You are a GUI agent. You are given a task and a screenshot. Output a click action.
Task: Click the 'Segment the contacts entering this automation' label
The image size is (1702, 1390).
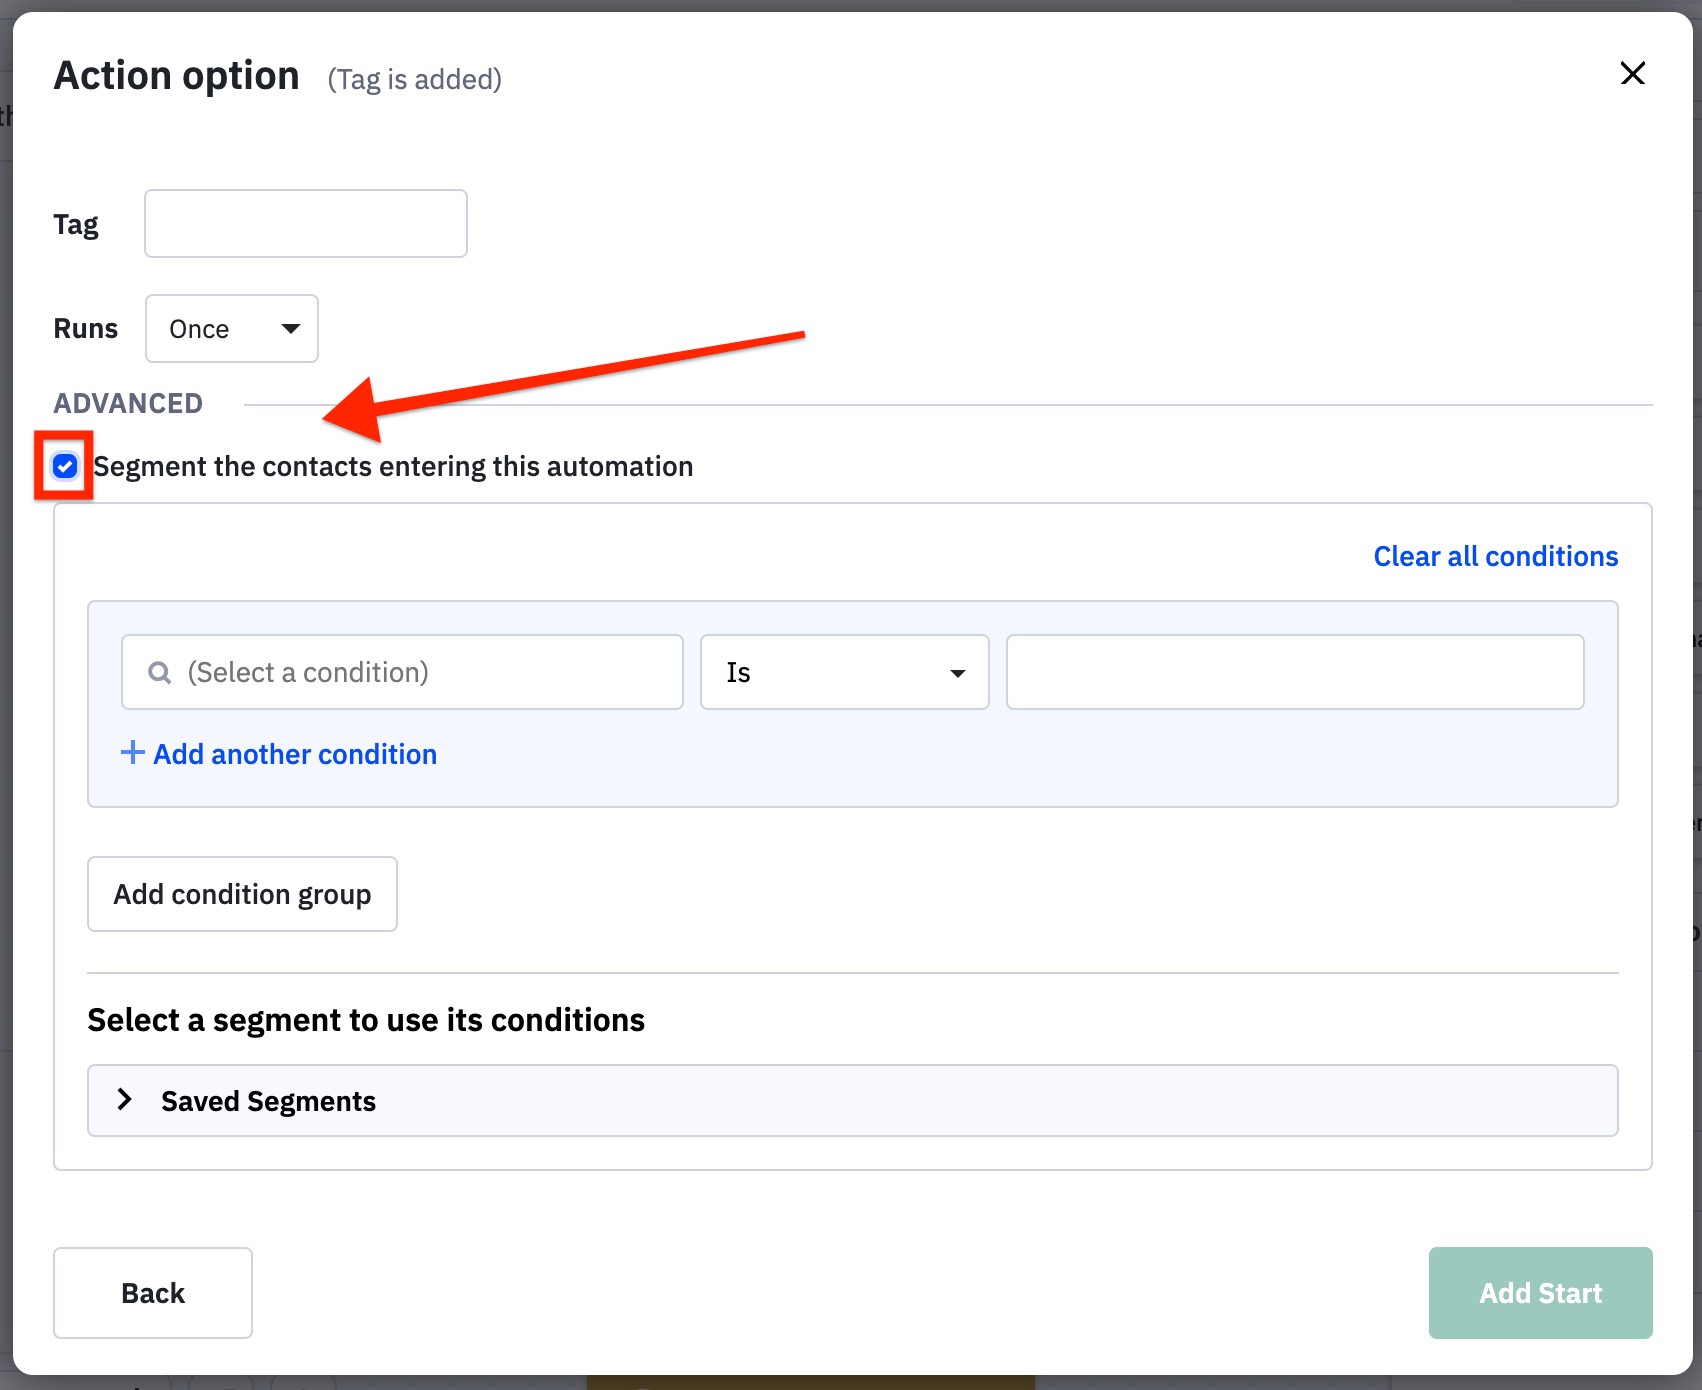393,467
